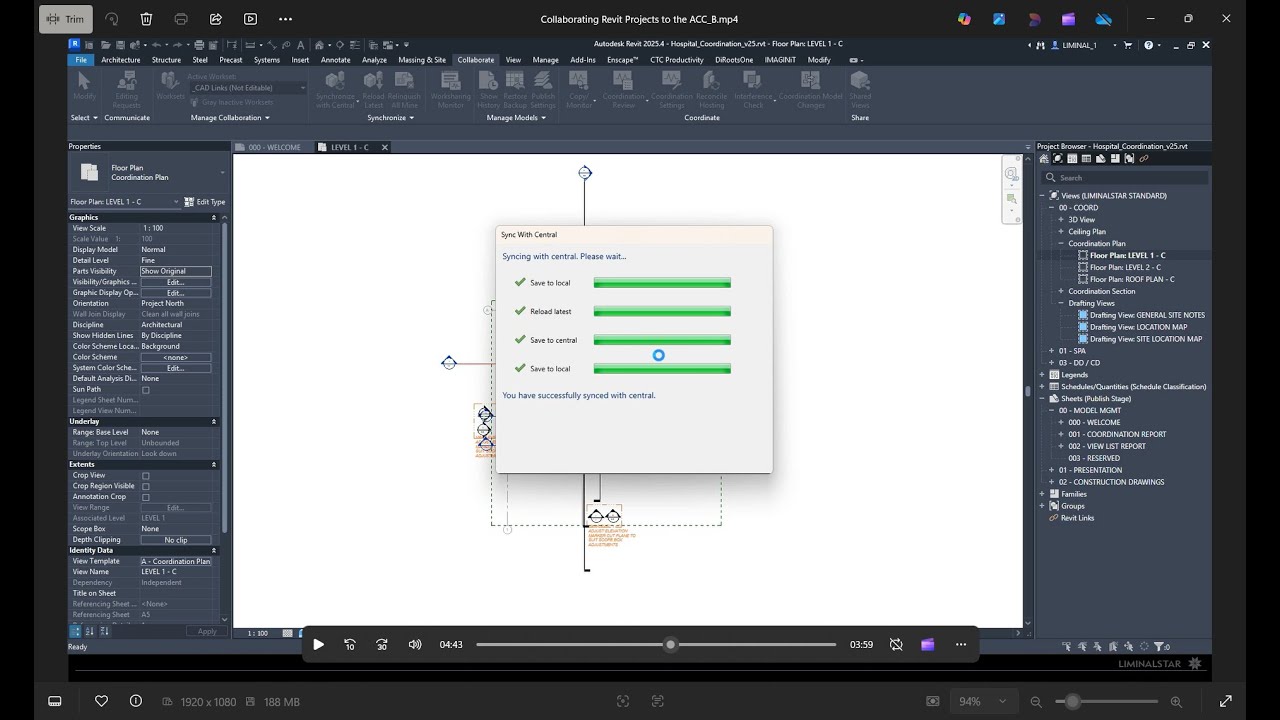The width and height of the screenshot is (1280, 720).
Task: Click the Restore Backup icon
Action: (x=515, y=82)
